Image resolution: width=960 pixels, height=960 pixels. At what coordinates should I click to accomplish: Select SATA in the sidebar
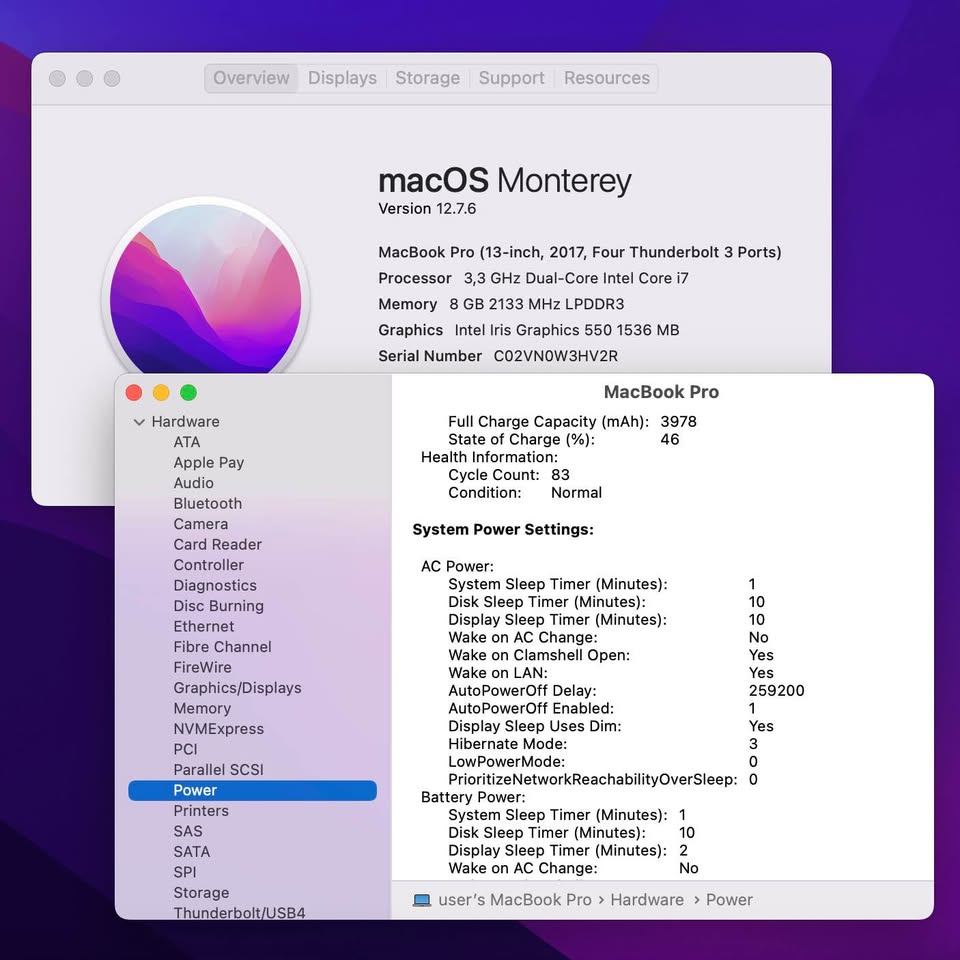(192, 852)
